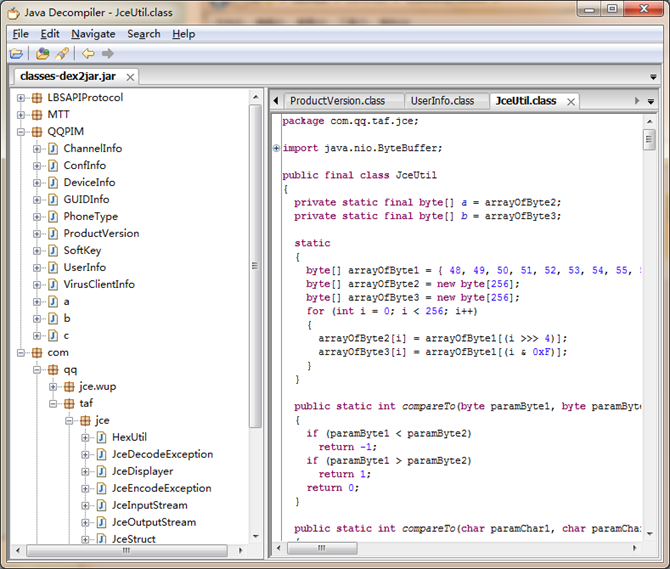The width and height of the screenshot is (670, 569).
Task: Click the VirusClientInfo class file icon
Action: point(53,285)
